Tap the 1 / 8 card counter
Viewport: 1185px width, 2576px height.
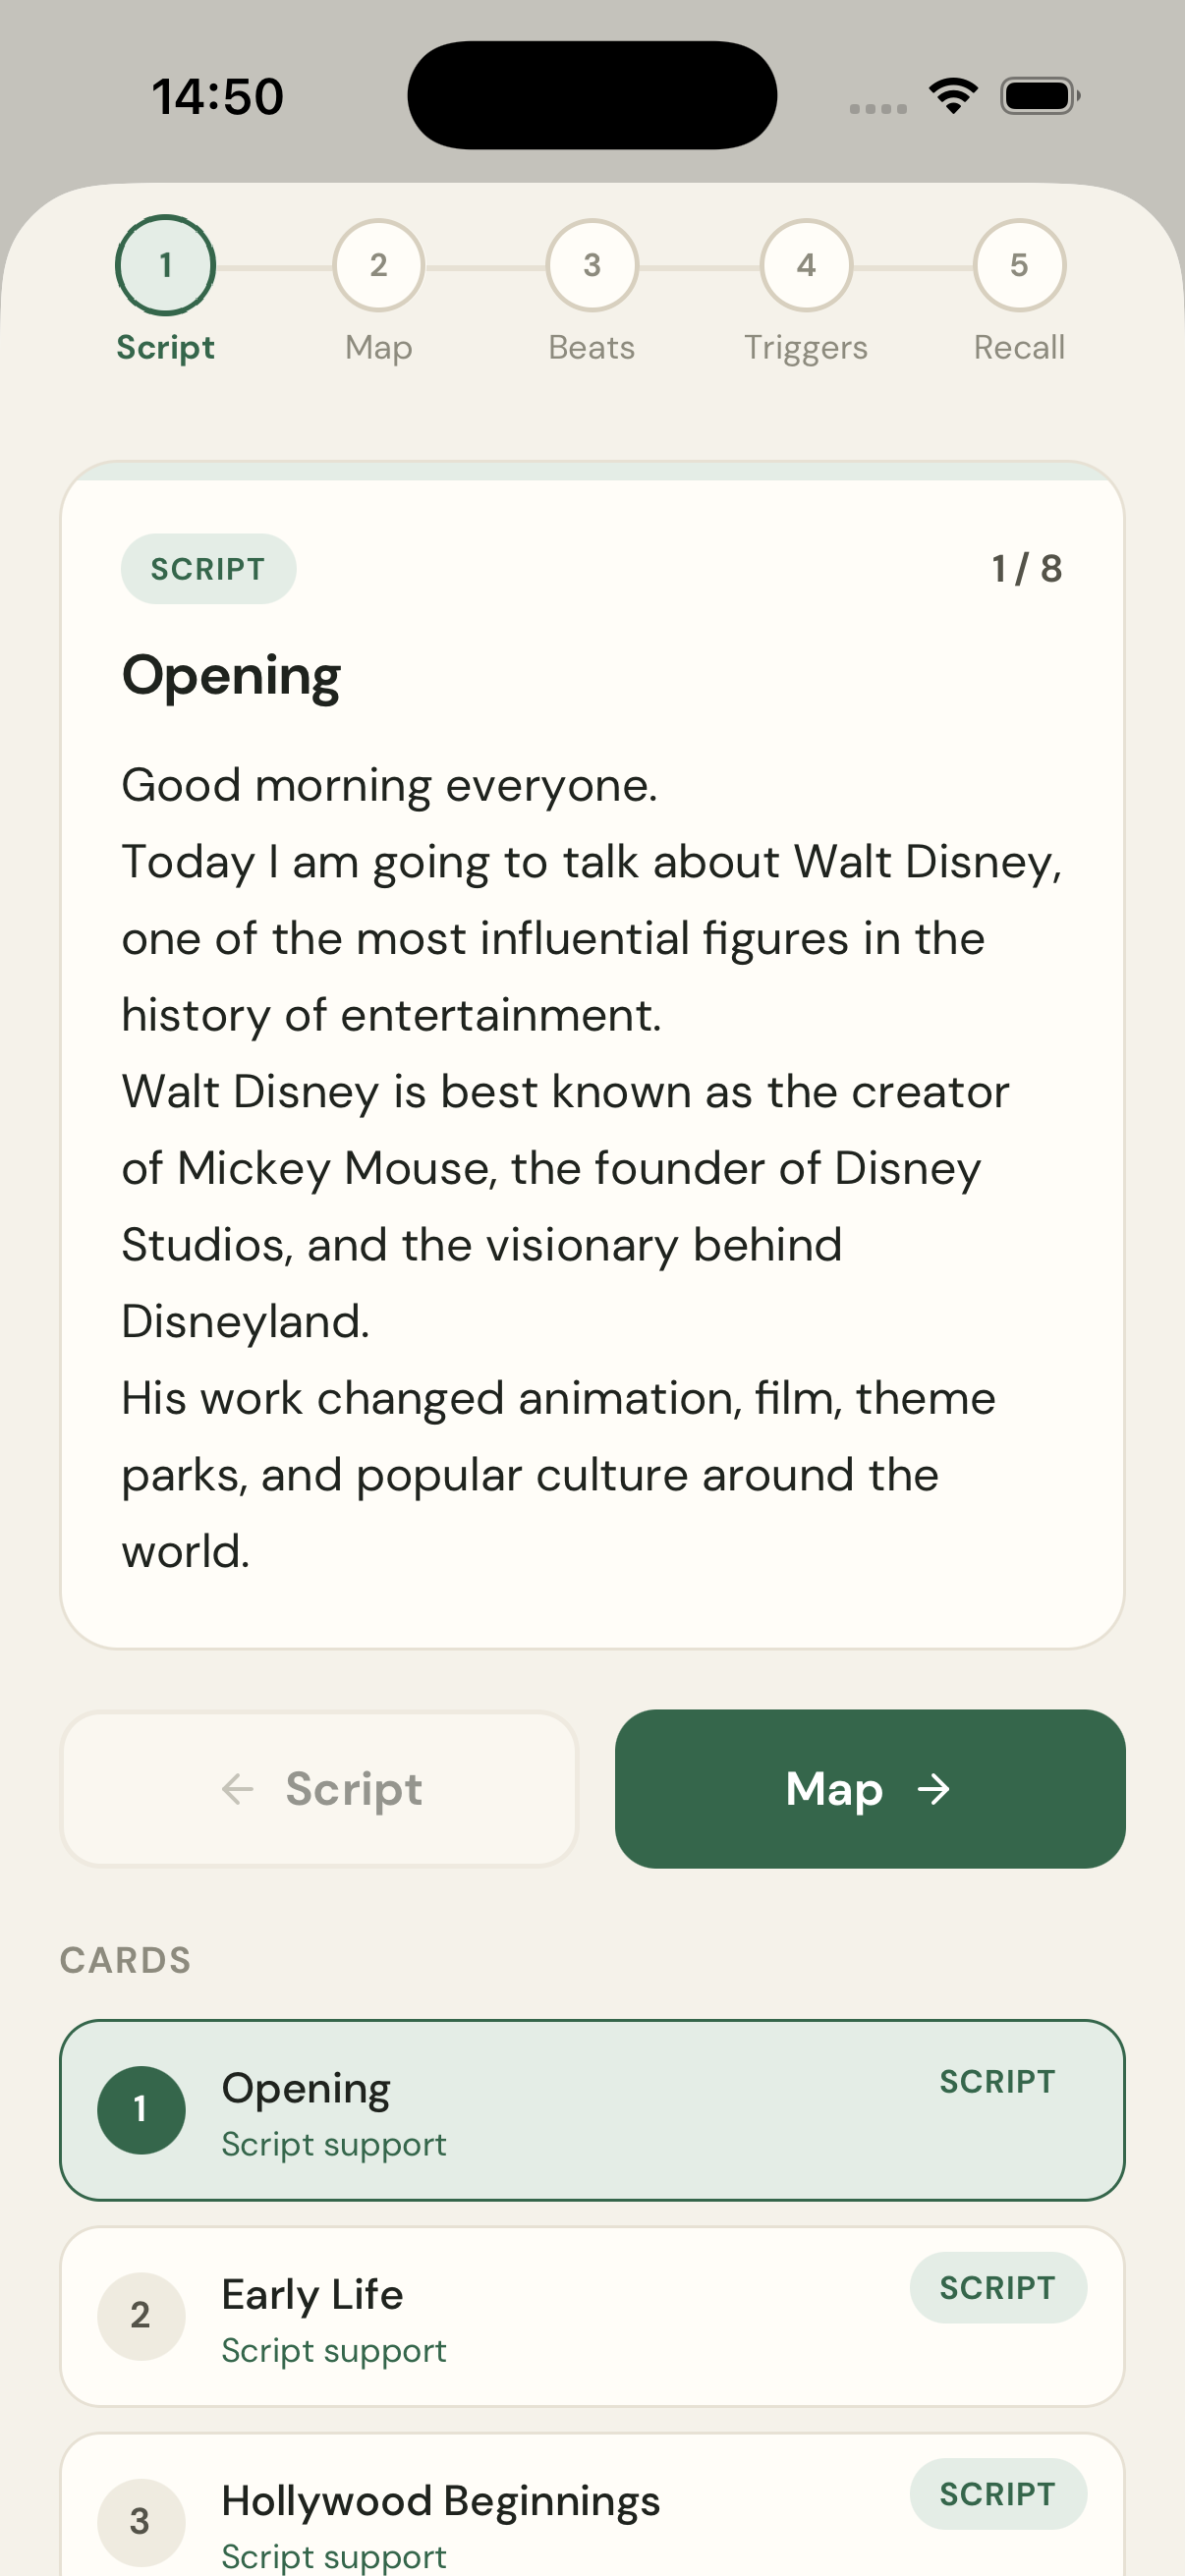[x=1027, y=569]
